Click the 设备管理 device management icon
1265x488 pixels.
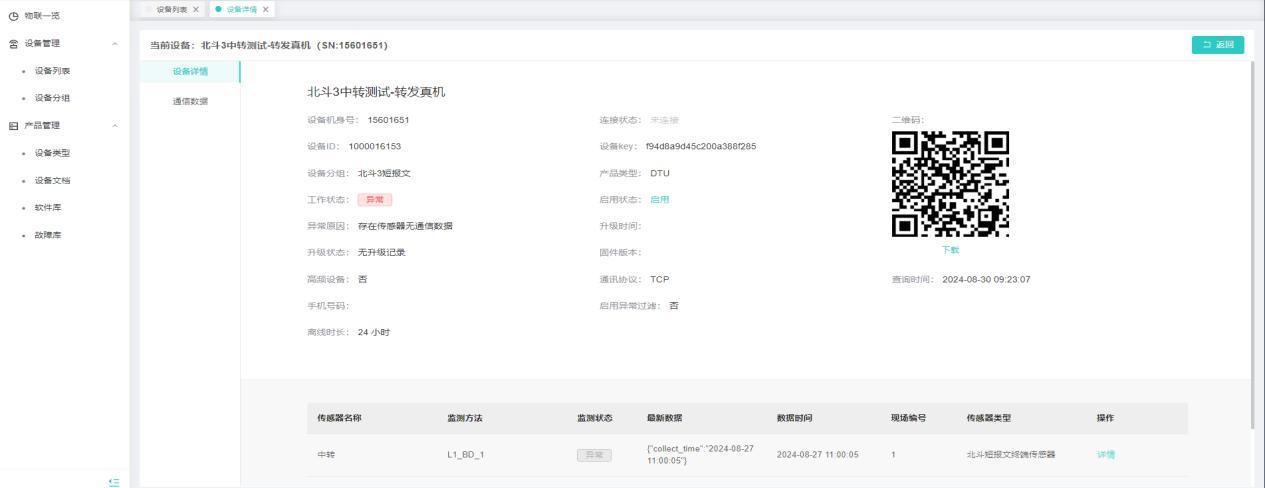13,42
